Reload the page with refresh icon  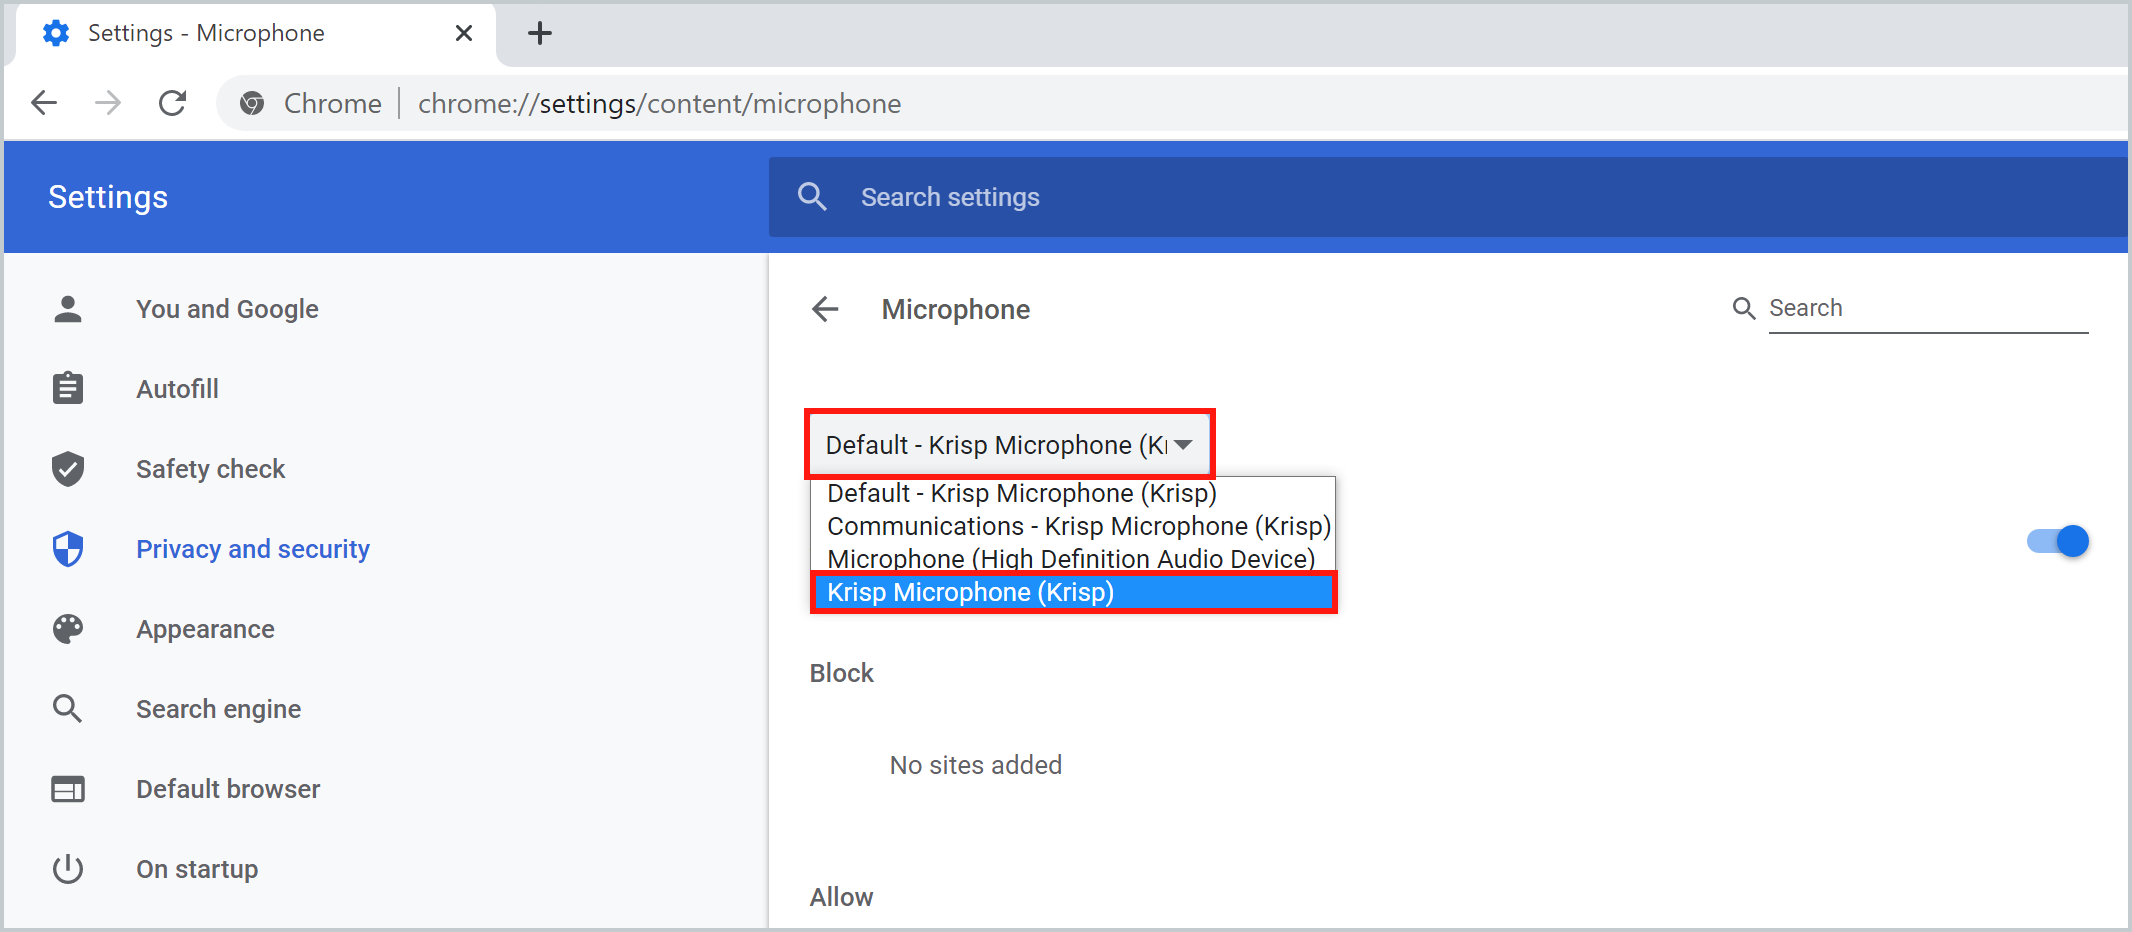(x=173, y=103)
